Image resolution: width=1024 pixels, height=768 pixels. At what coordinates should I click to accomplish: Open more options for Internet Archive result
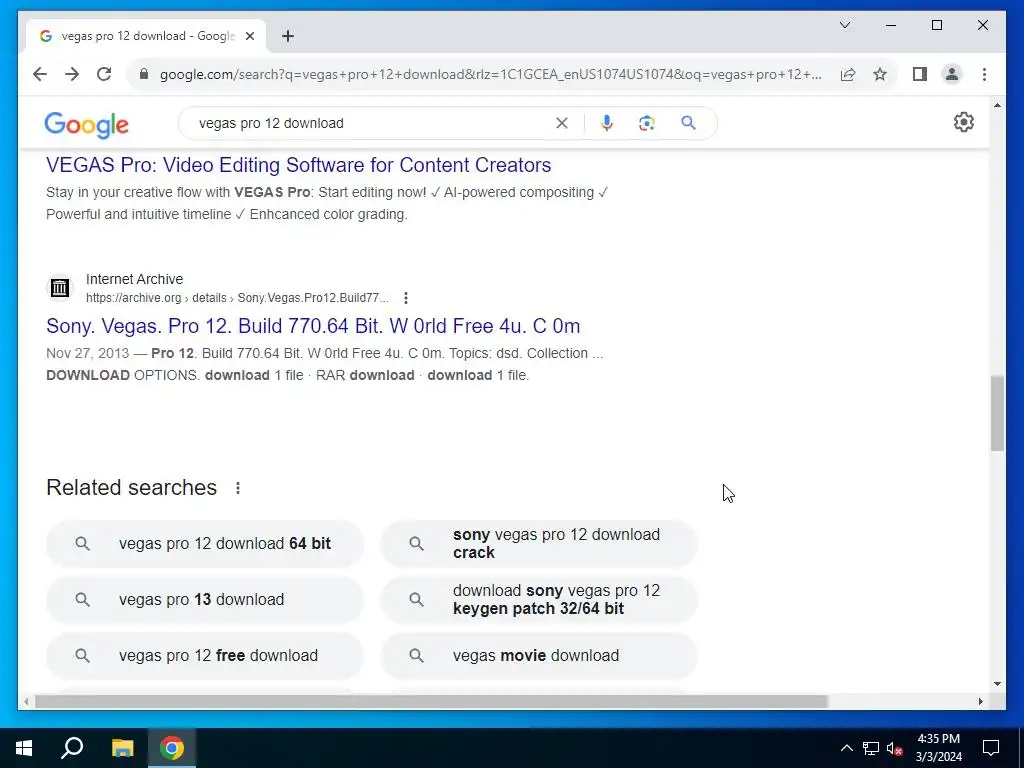[406, 298]
